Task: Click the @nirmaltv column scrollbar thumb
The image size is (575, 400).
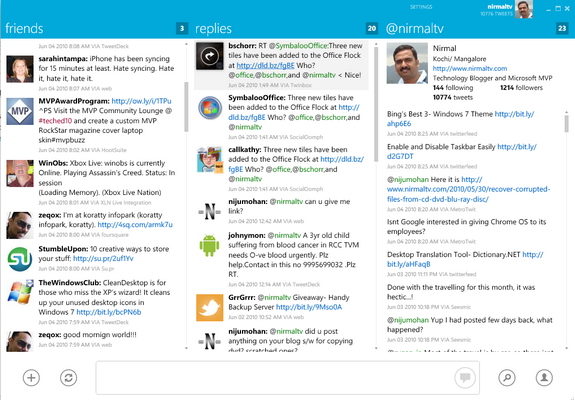Action: (566, 123)
